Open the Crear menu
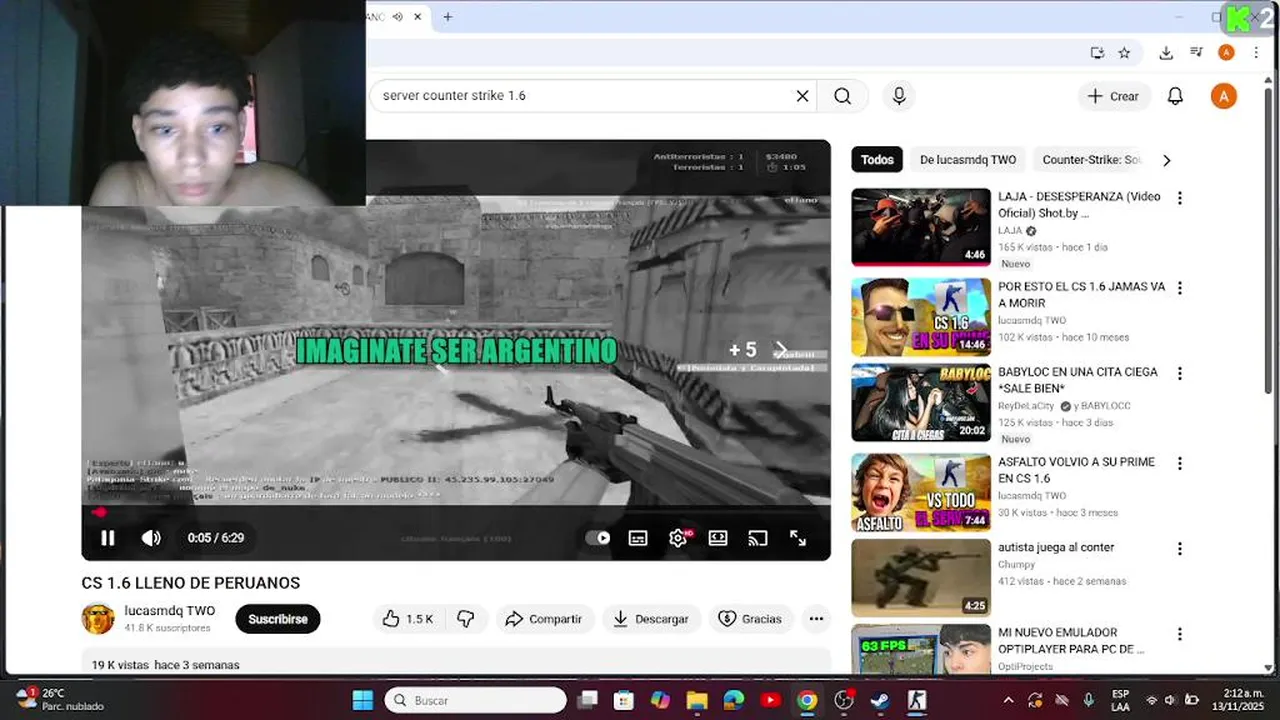The width and height of the screenshot is (1280, 720). click(x=1114, y=96)
